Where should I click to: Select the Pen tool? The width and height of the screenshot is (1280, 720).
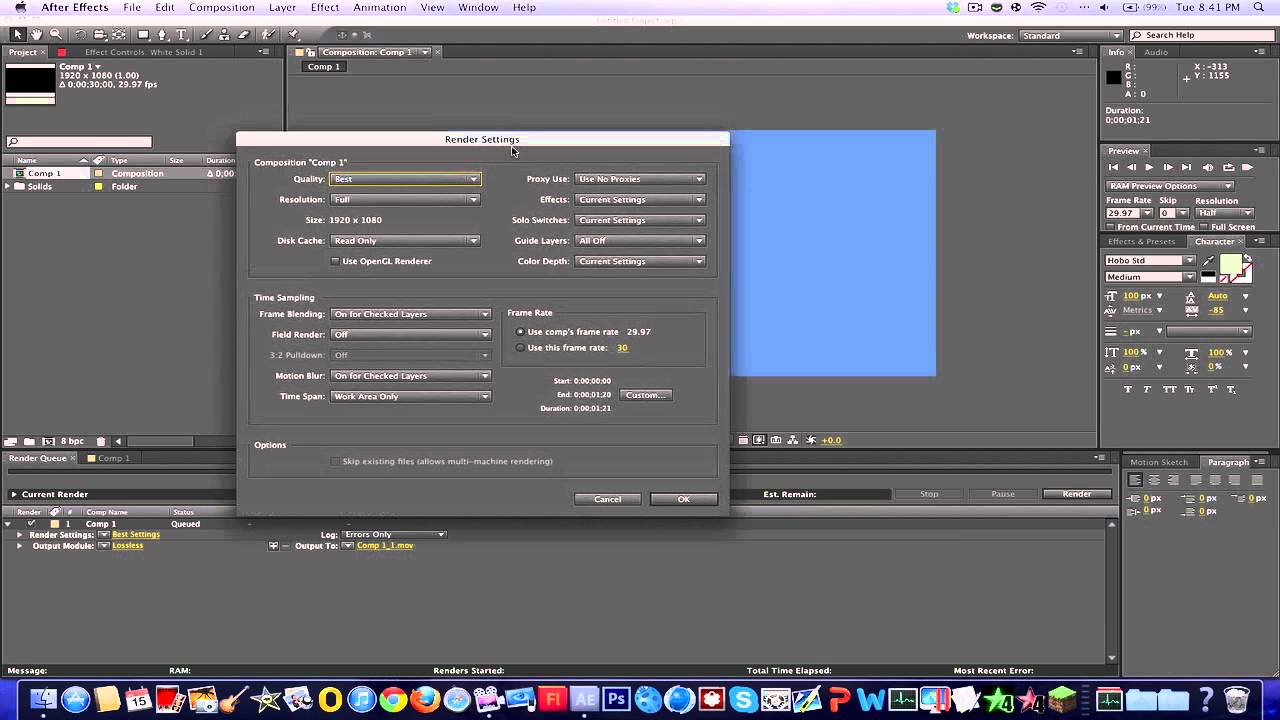(x=163, y=35)
